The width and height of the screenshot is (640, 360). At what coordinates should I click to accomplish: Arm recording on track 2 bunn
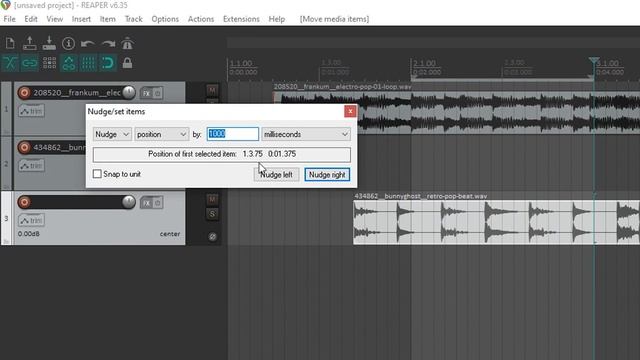point(24,147)
